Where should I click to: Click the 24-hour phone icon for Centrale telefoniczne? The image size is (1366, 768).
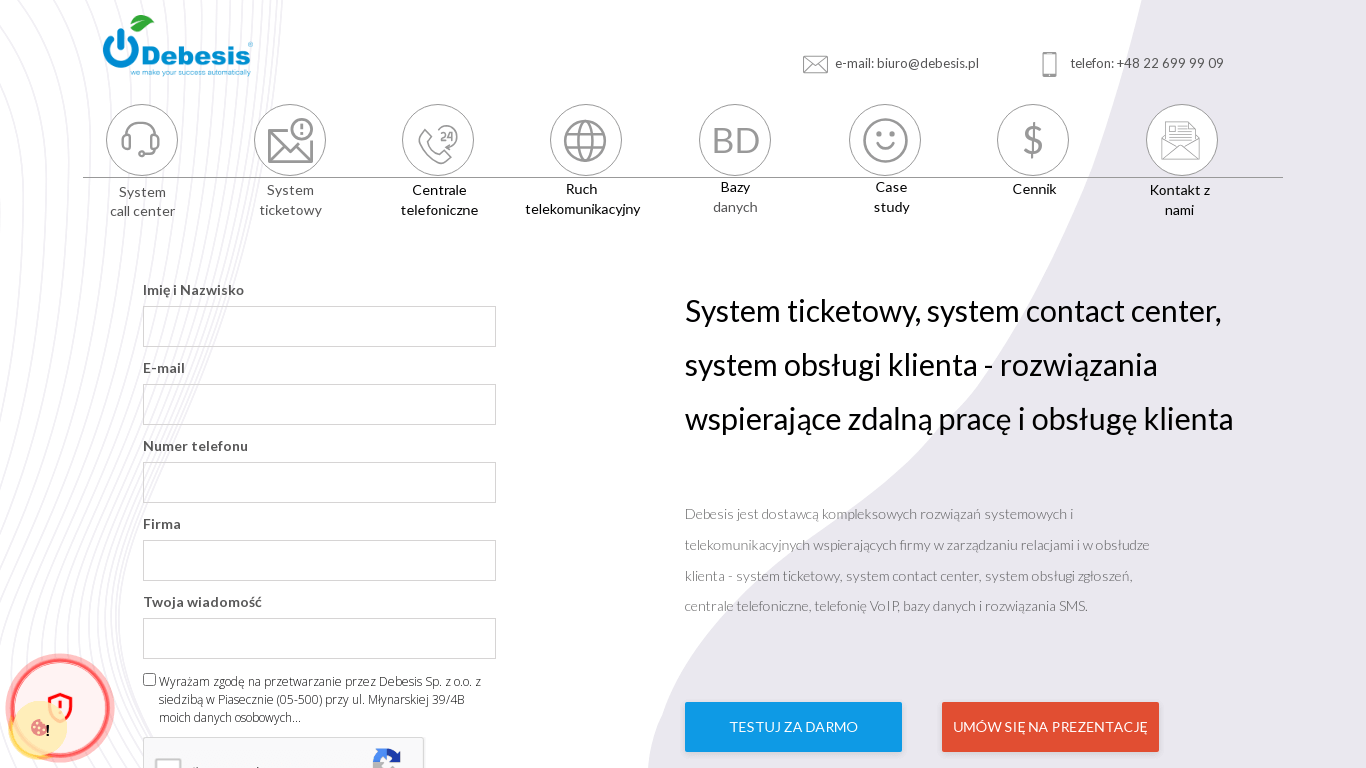coord(438,140)
